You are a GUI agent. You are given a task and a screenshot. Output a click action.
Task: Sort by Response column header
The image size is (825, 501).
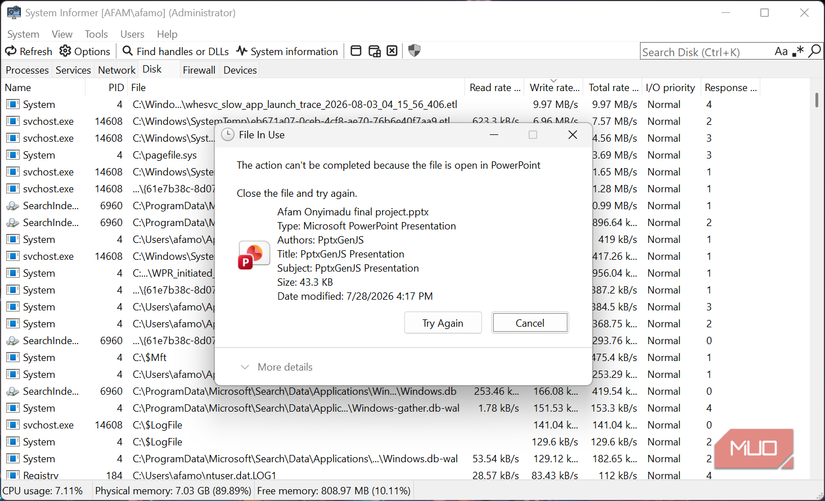coord(730,87)
